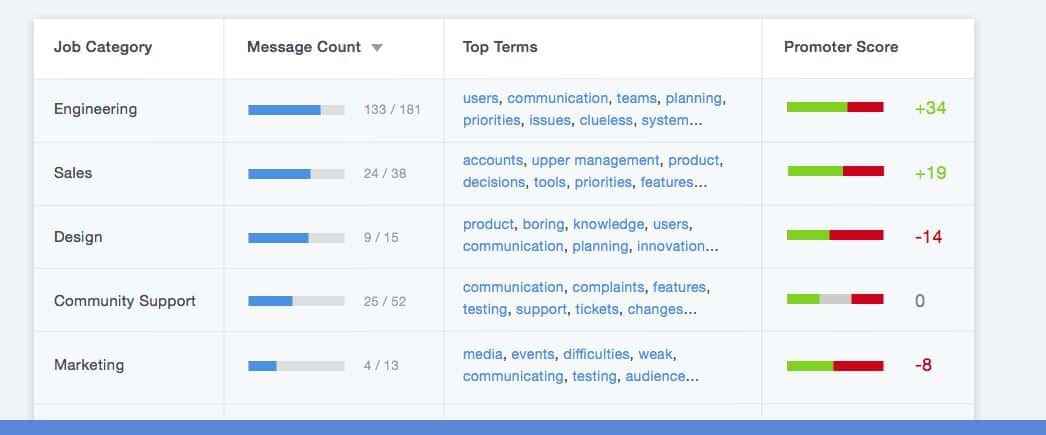Open the 'clueless' term in Engineering row
This screenshot has width=1046, height=435.
606,121
